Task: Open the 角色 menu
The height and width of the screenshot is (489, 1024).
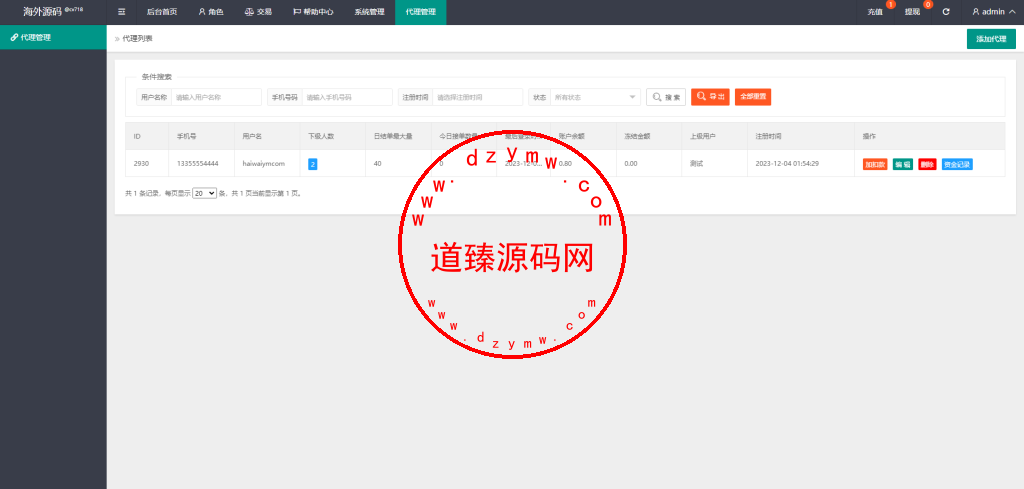Action: pos(211,12)
